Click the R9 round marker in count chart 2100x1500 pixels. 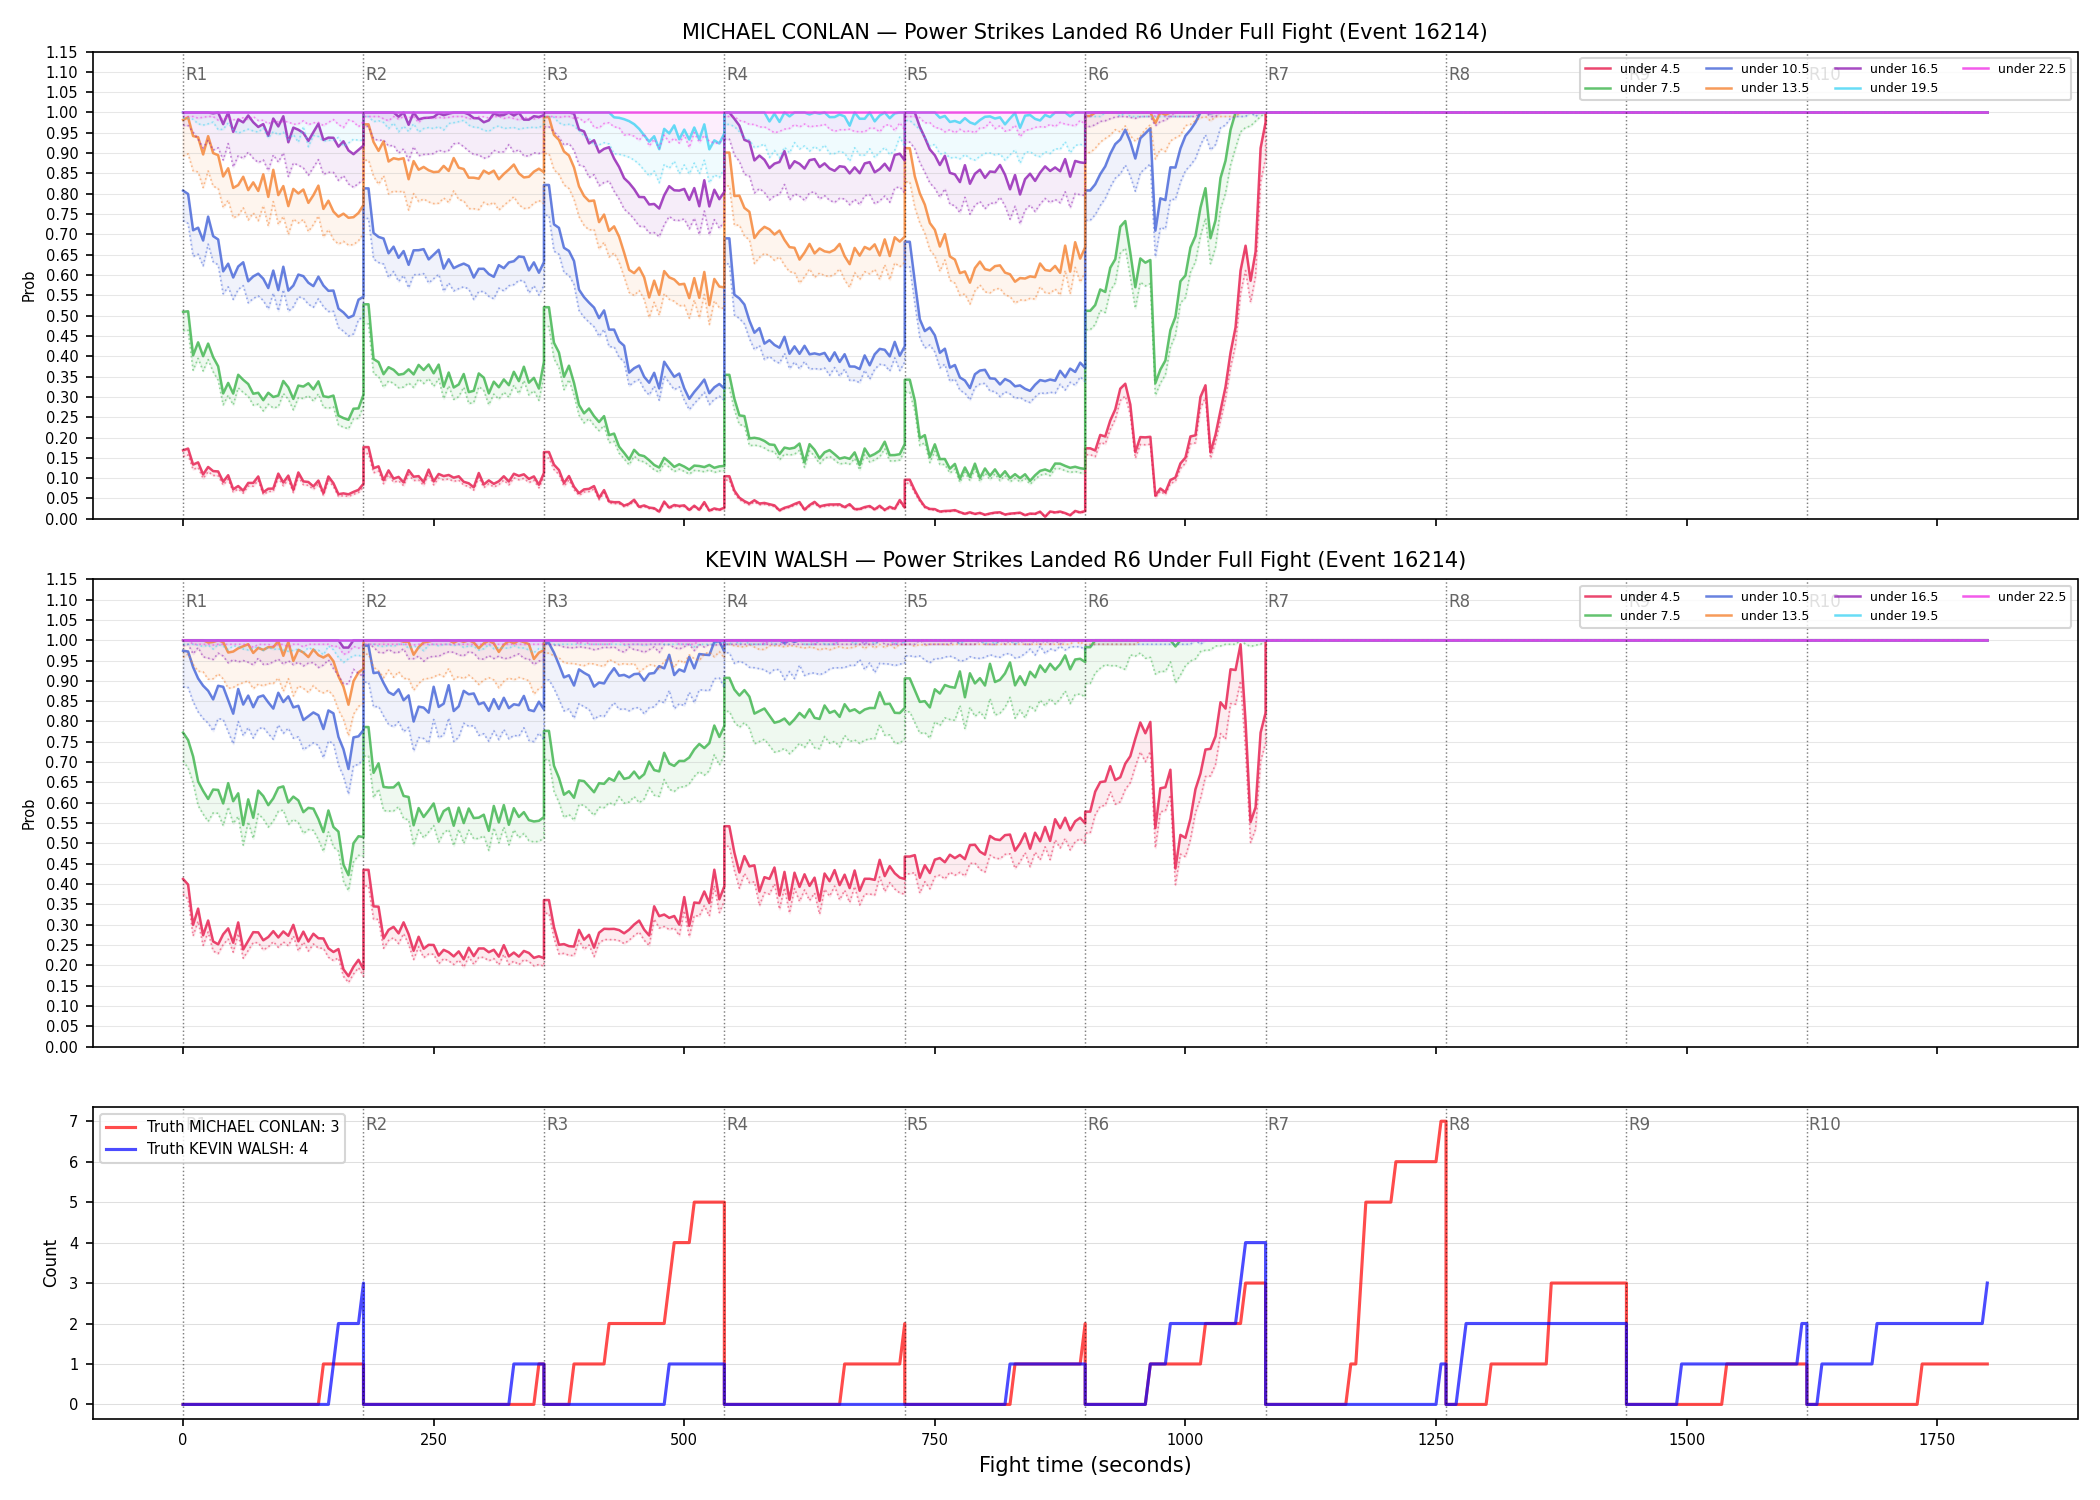click(x=1639, y=1124)
